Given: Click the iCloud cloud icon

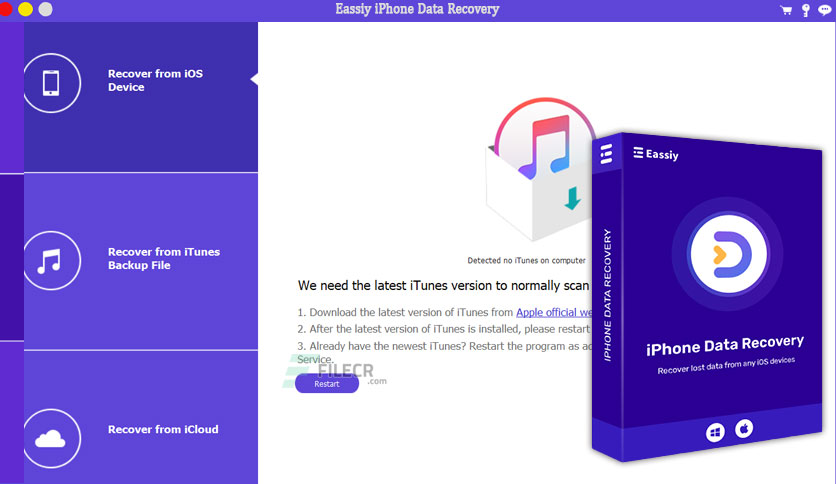Looking at the screenshot, I should 51,438.
